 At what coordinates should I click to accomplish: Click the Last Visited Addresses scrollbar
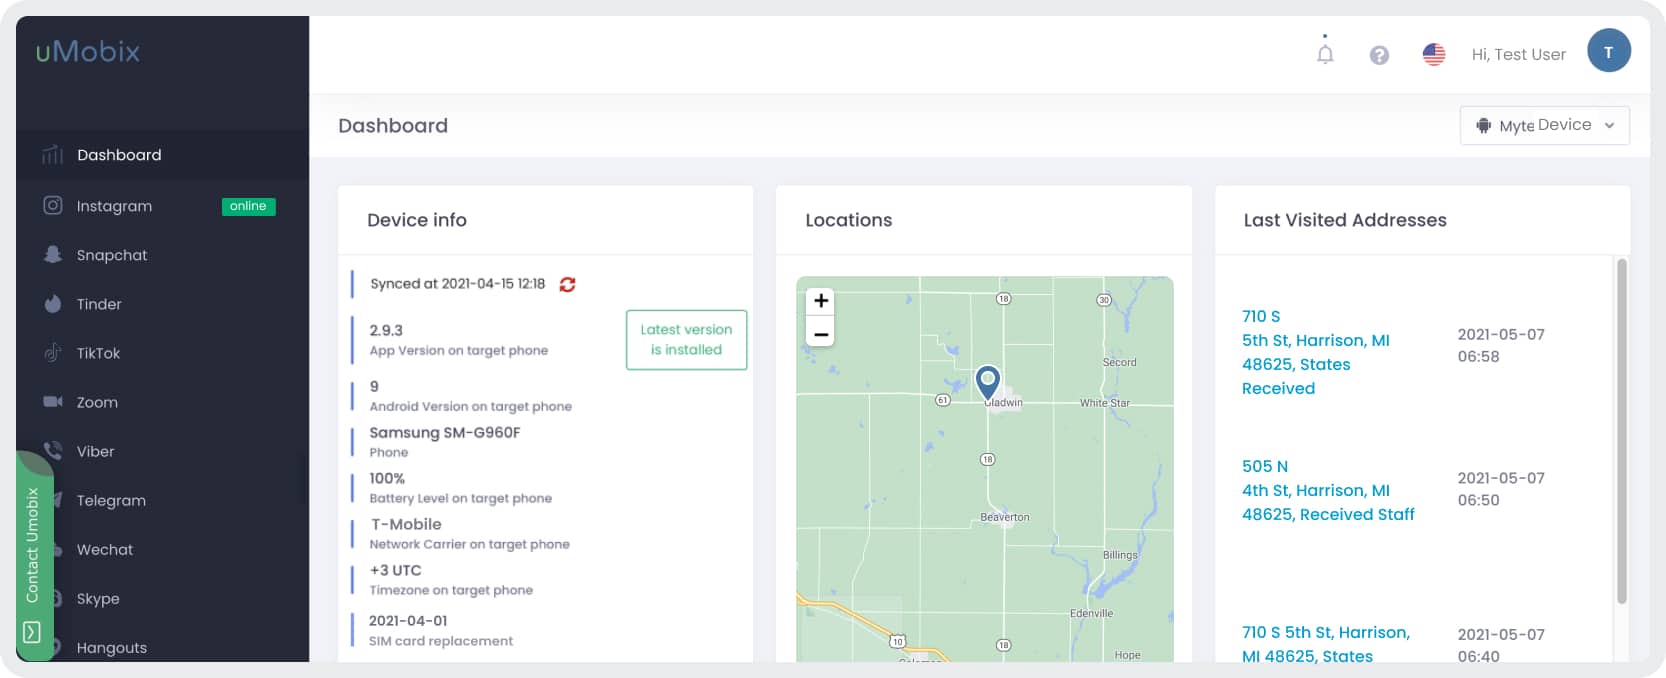click(1622, 431)
